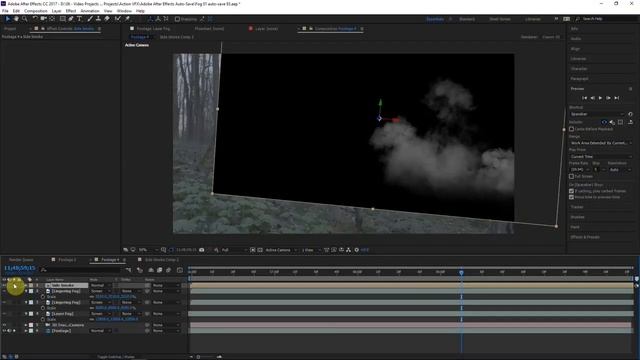Switch to Side Smoke Comp 1 timeline tab
Image resolution: width=640 pixels, height=360 pixels.
162,260
